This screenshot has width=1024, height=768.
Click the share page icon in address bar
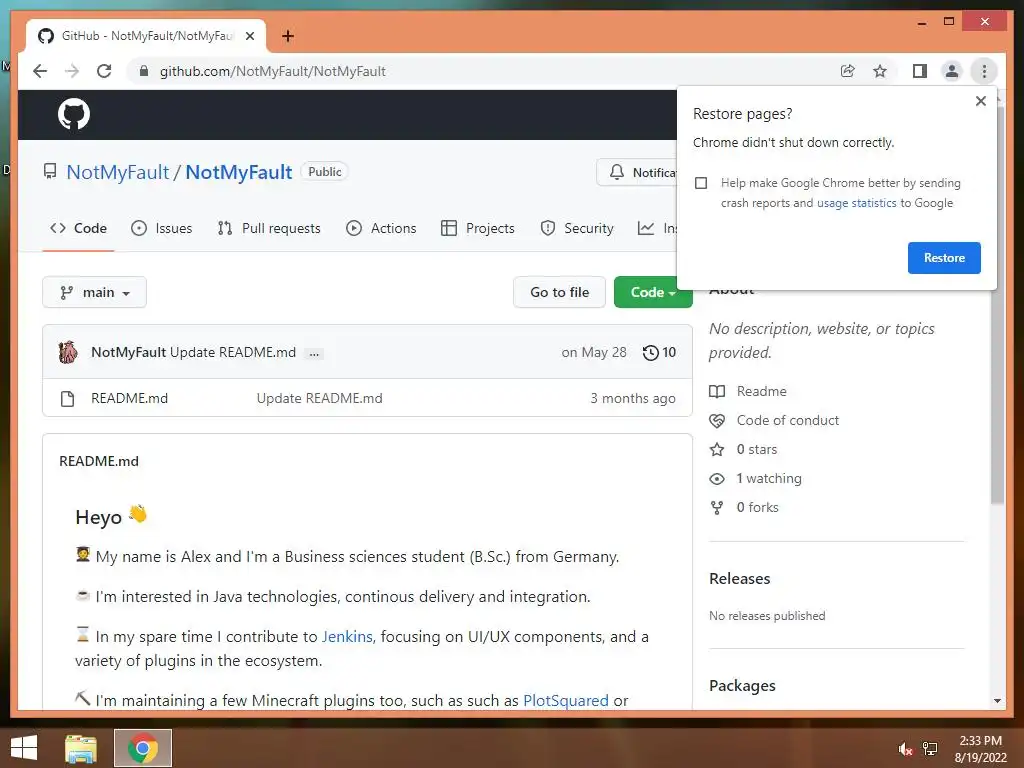848,71
